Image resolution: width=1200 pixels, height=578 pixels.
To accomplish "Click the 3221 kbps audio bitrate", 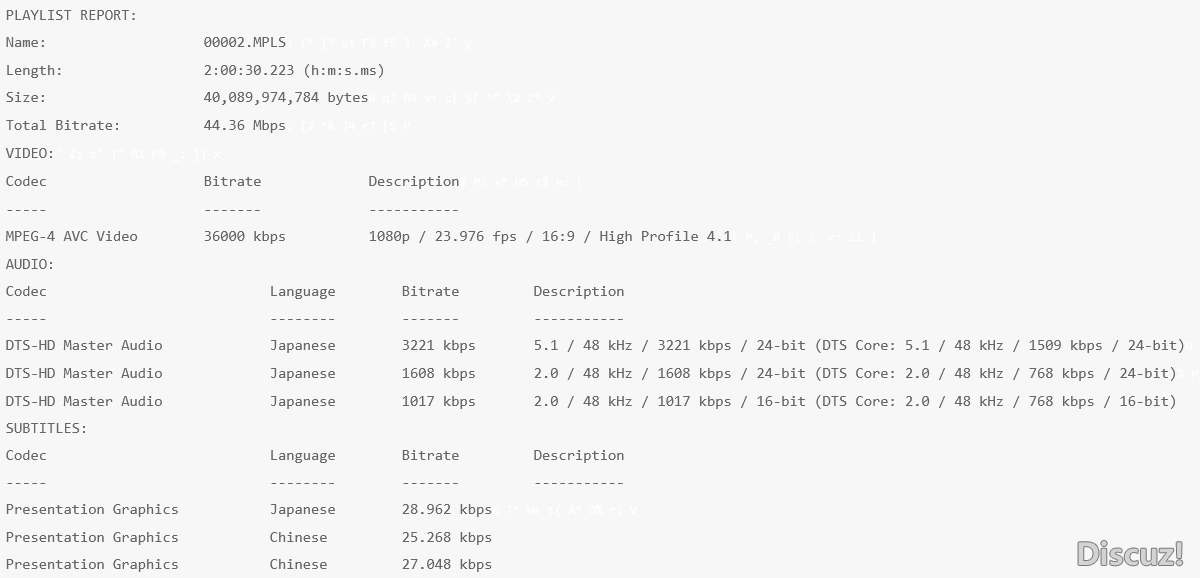I will click(x=438, y=345).
